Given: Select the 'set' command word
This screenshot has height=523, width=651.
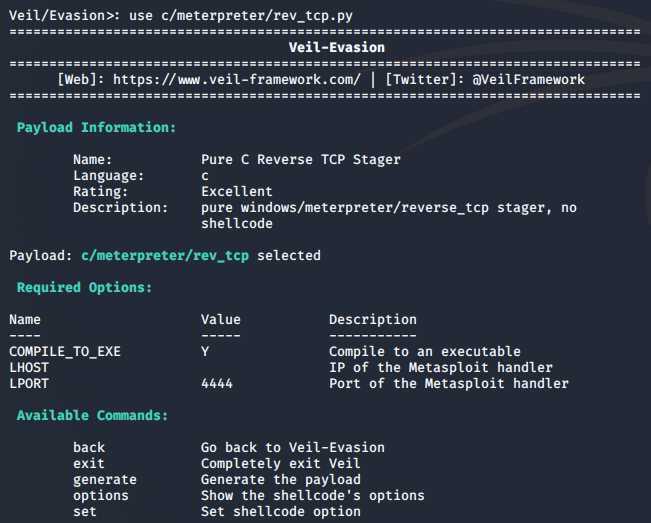Looking at the screenshot, I should click(84, 511).
